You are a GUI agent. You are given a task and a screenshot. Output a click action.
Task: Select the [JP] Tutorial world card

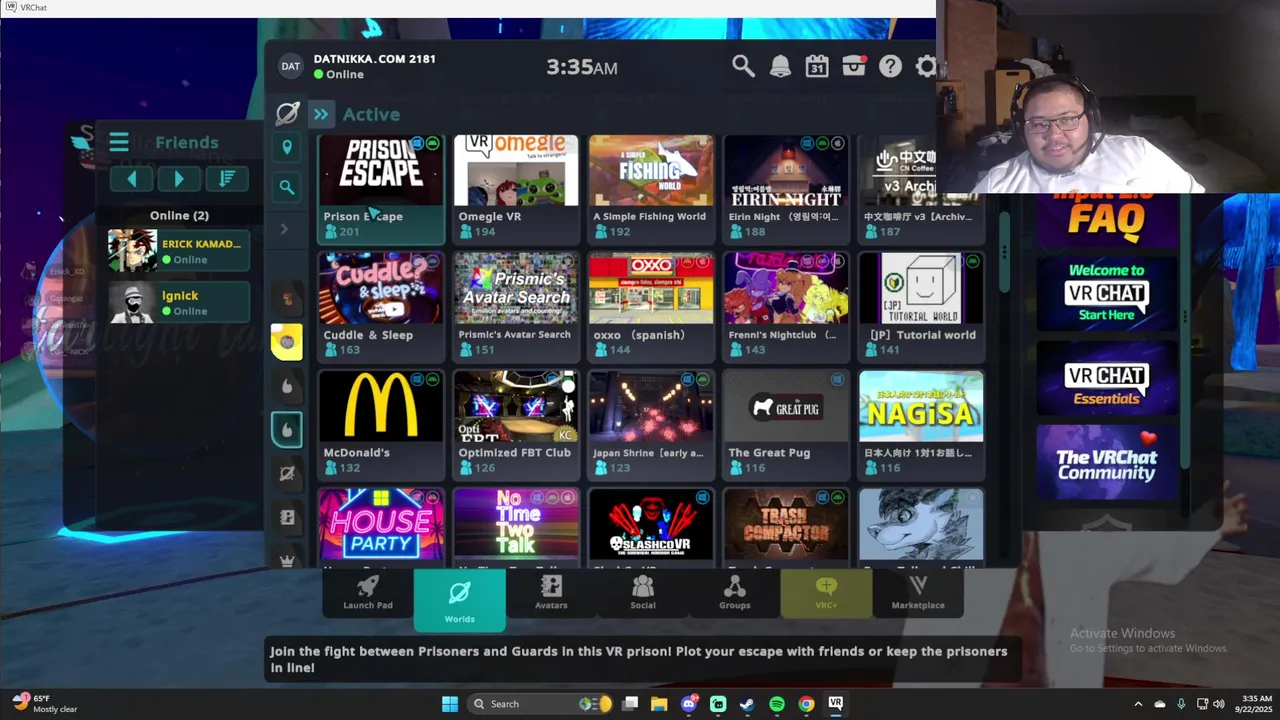click(921, 306)
